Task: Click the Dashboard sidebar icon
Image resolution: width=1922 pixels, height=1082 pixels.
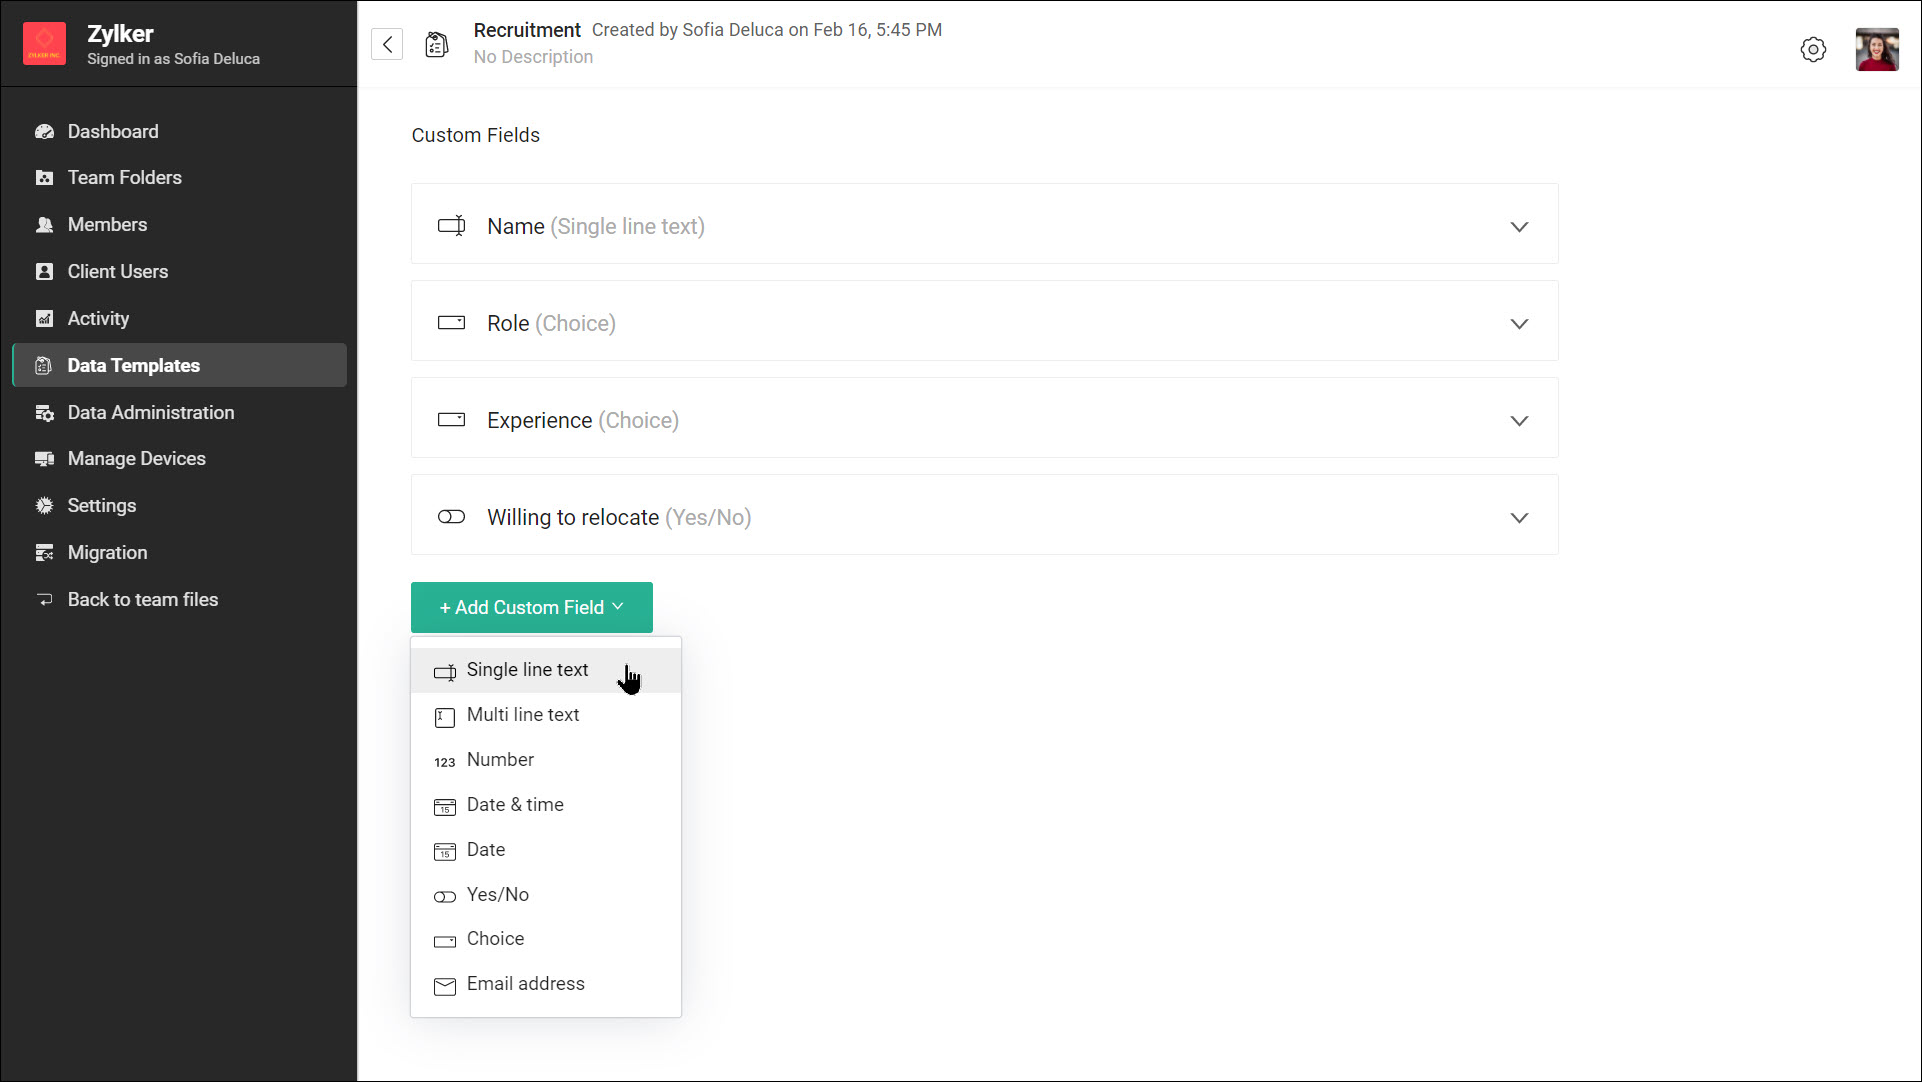Action: tap(44, 132)
